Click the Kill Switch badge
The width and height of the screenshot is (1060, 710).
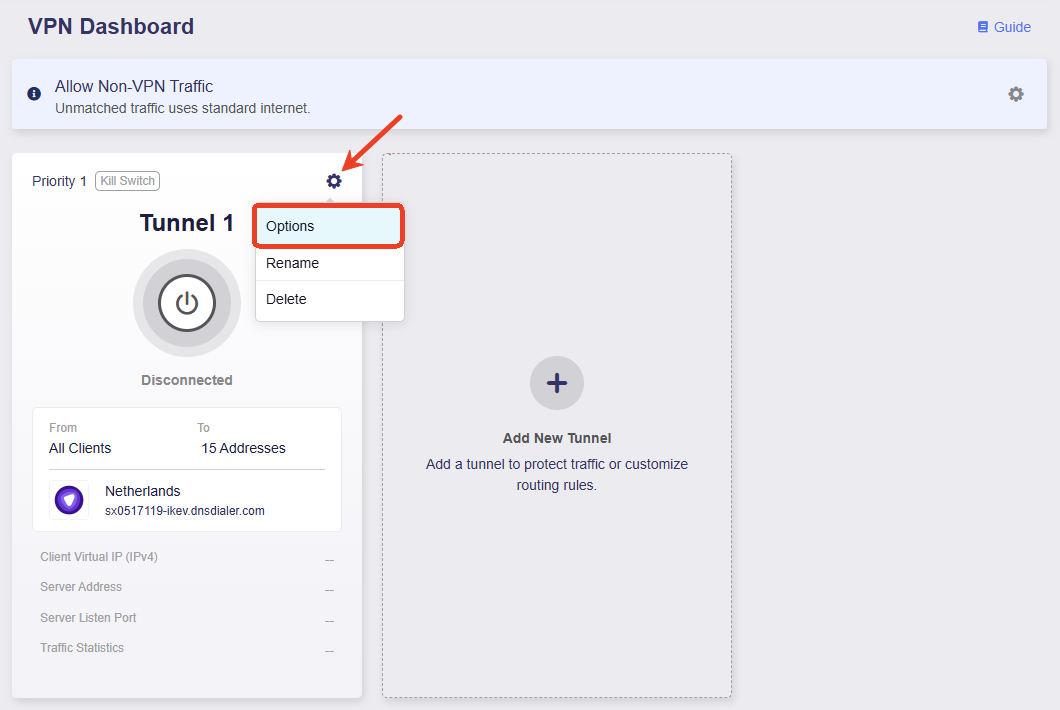pyautogui.click(x=127, y=181)
